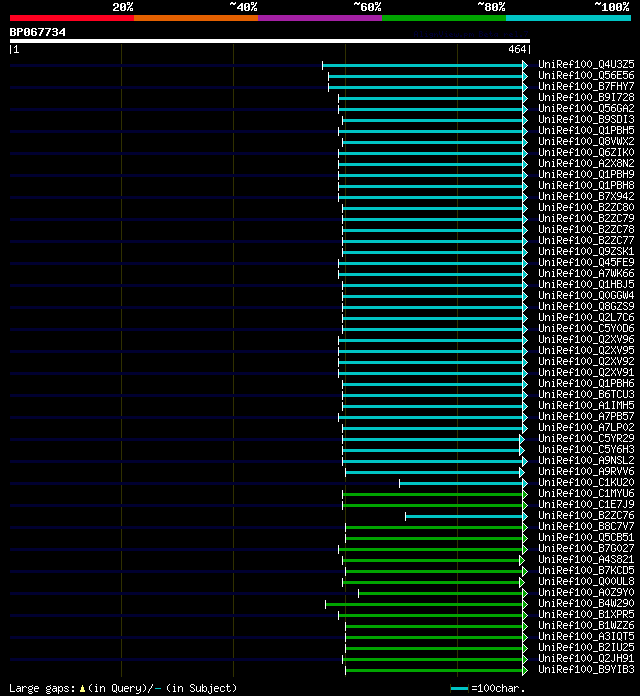Select the UniRef100_C5Y0D6 label
The image size is (640, 696).
point(586,328)
